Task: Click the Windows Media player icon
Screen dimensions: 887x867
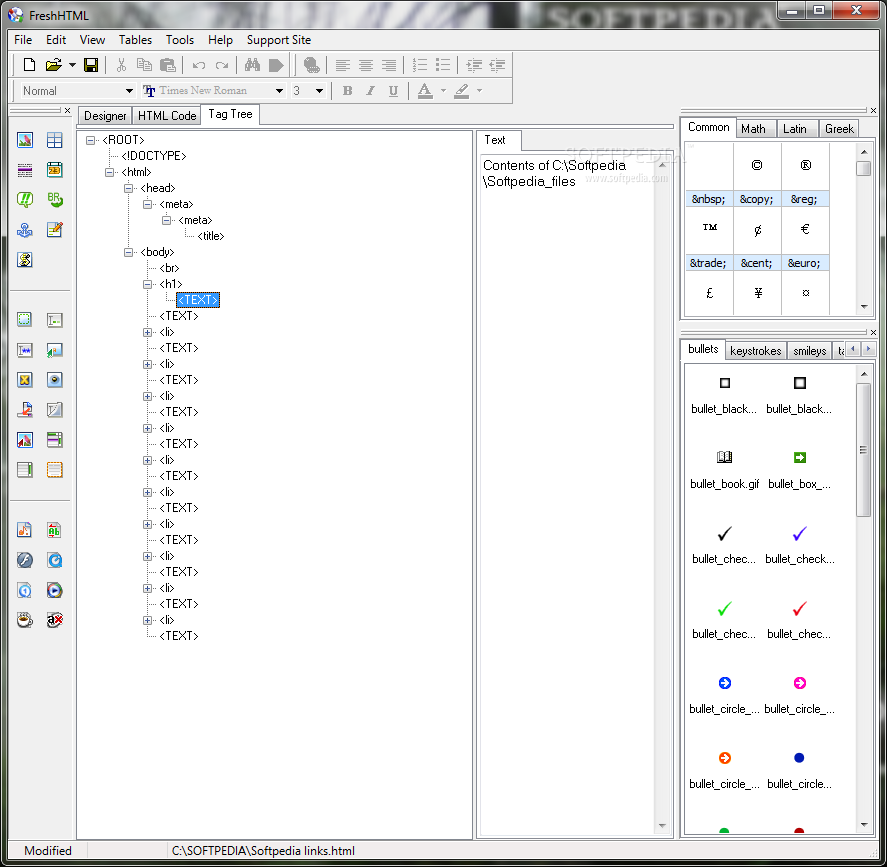Action: click(x=55, y=590)
